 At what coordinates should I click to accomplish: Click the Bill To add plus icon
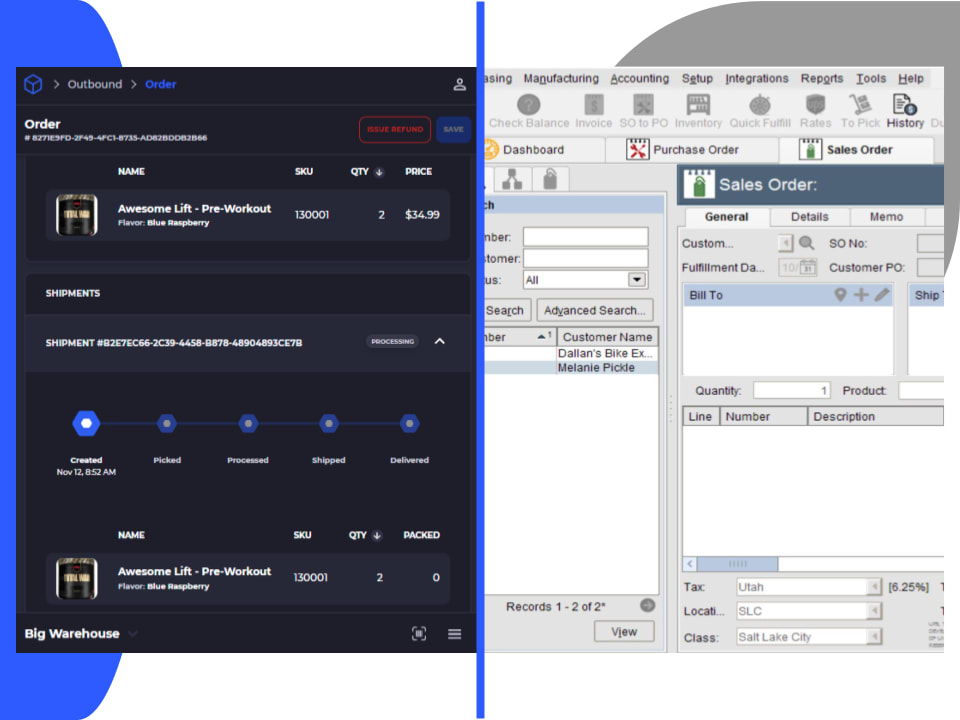(x=861, y=295)
